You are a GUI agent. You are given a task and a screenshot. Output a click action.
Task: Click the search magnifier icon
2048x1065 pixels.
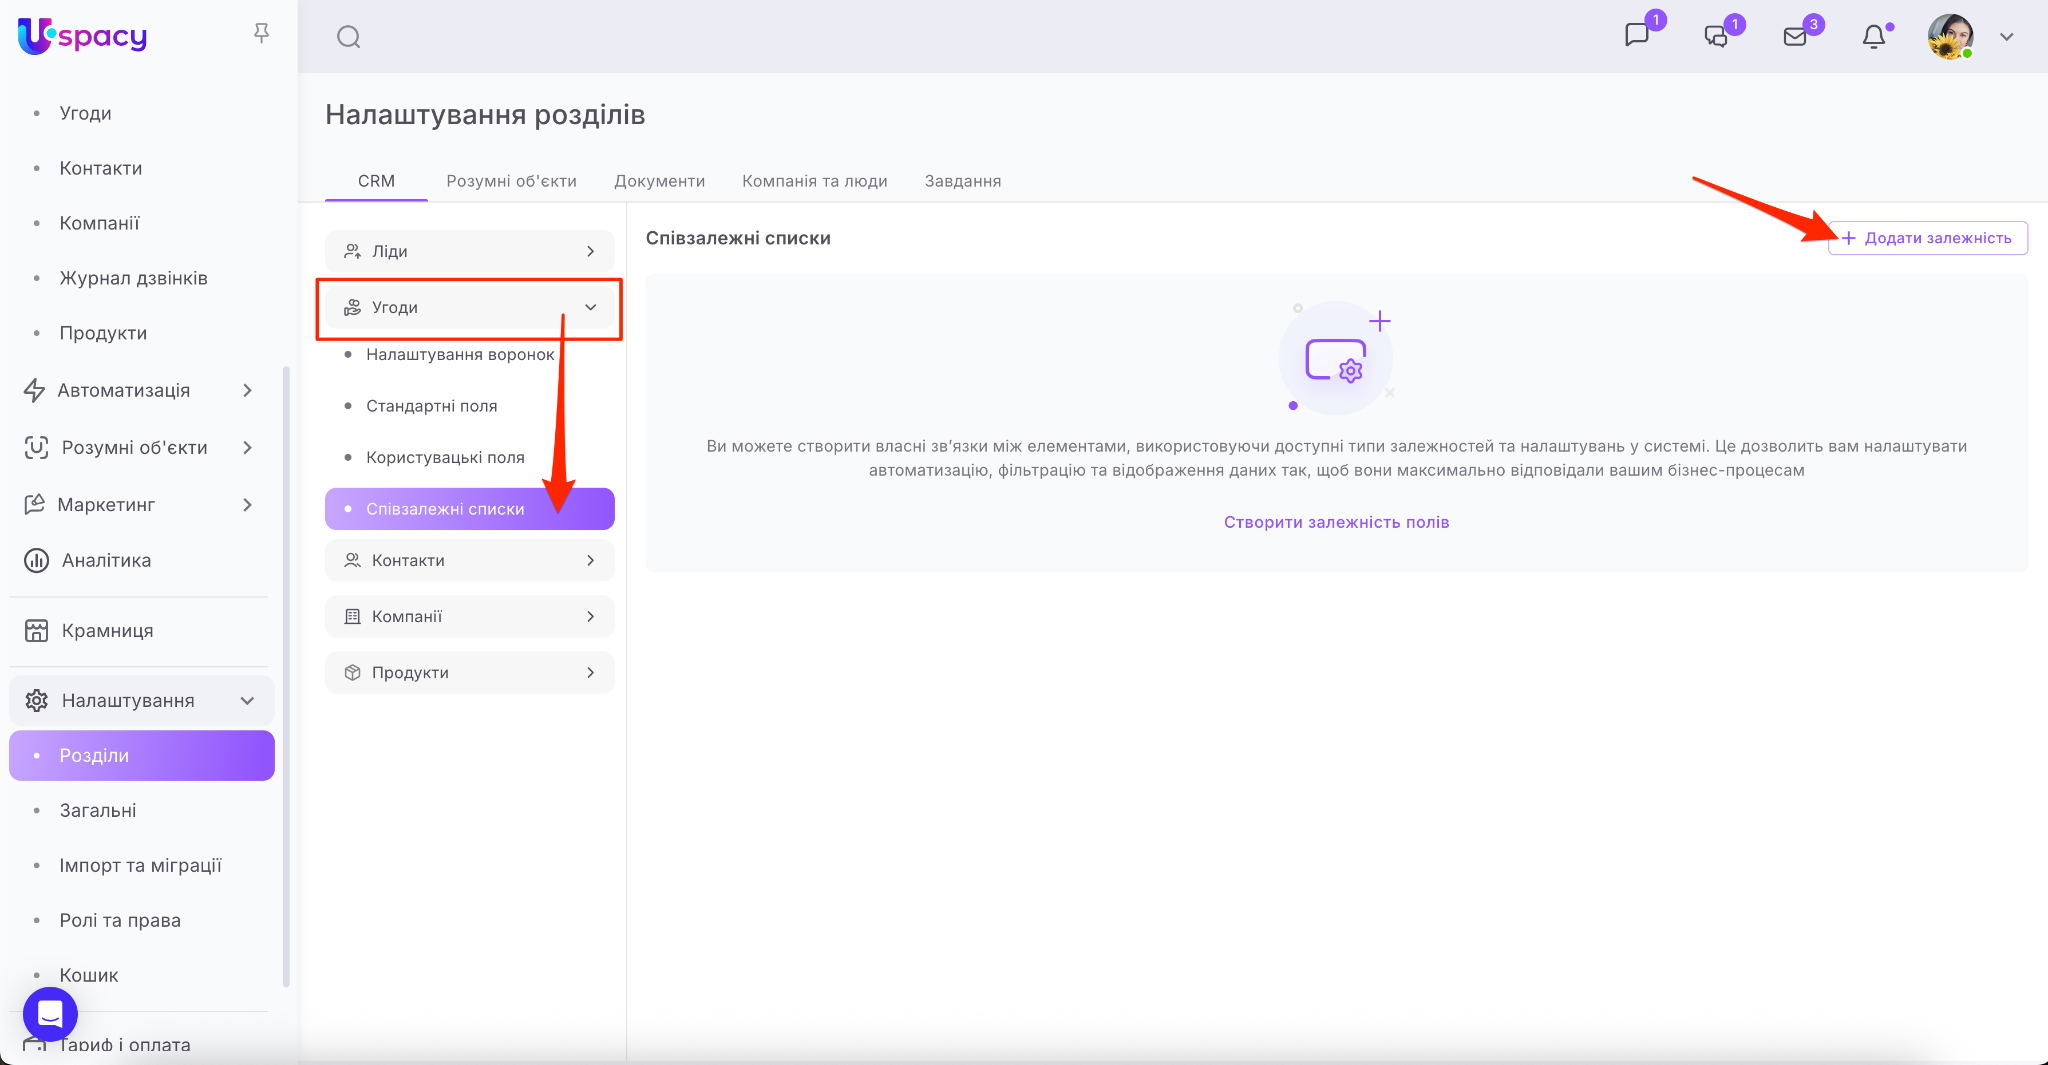coord(348,37)
